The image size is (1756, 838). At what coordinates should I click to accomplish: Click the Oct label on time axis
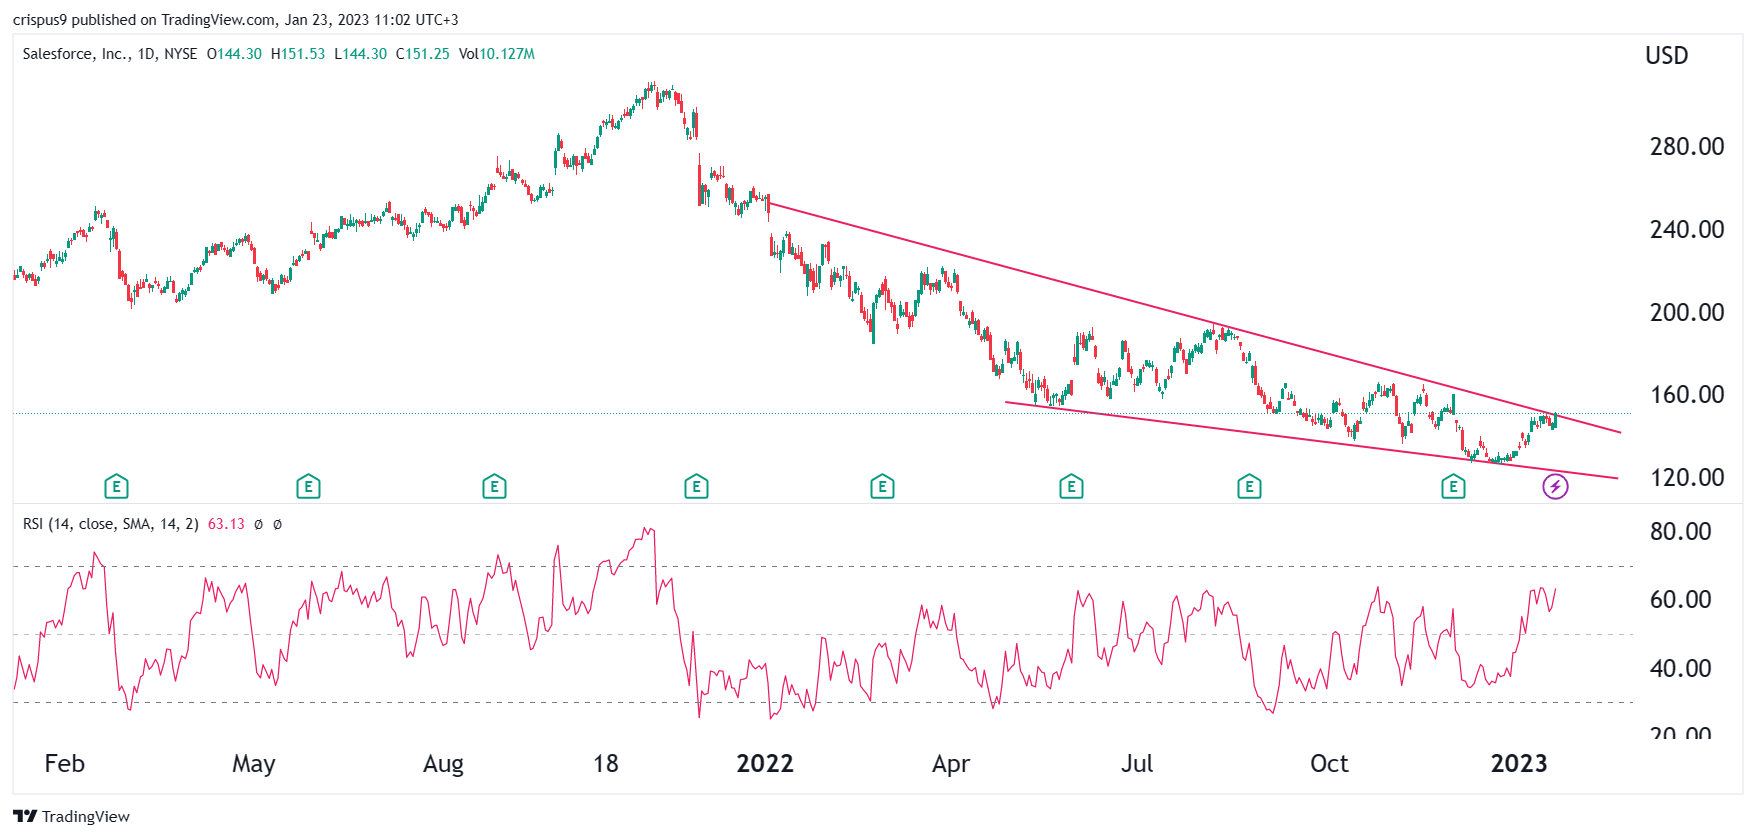1329,764
